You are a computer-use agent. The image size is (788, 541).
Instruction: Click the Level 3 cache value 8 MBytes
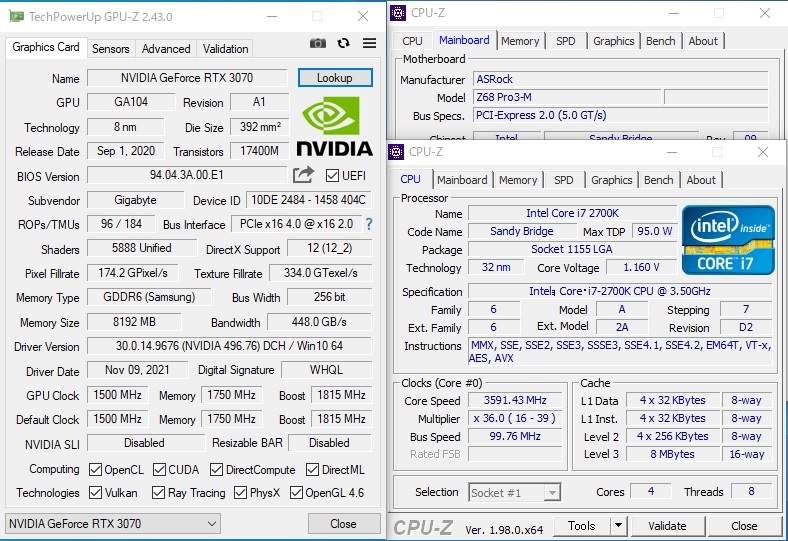672,454
